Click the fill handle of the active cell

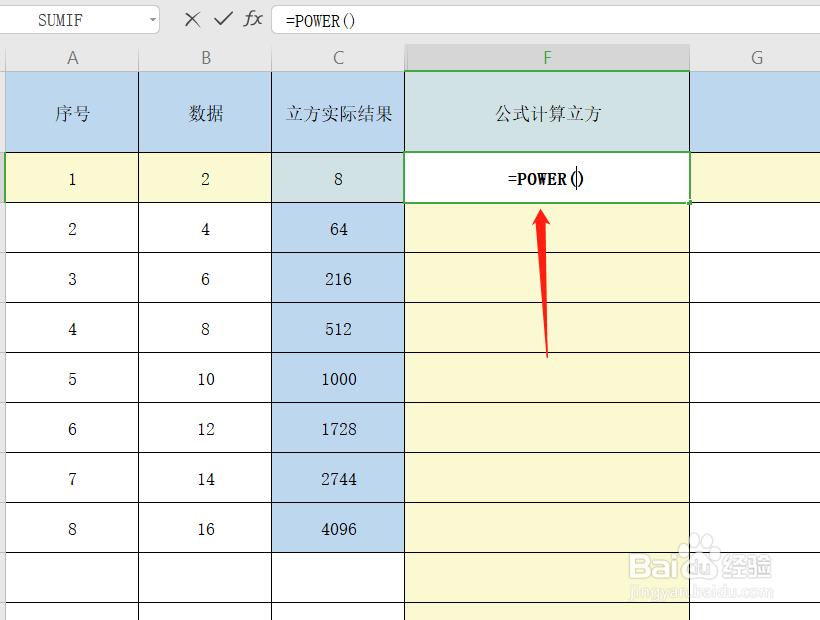pos(690,202)
